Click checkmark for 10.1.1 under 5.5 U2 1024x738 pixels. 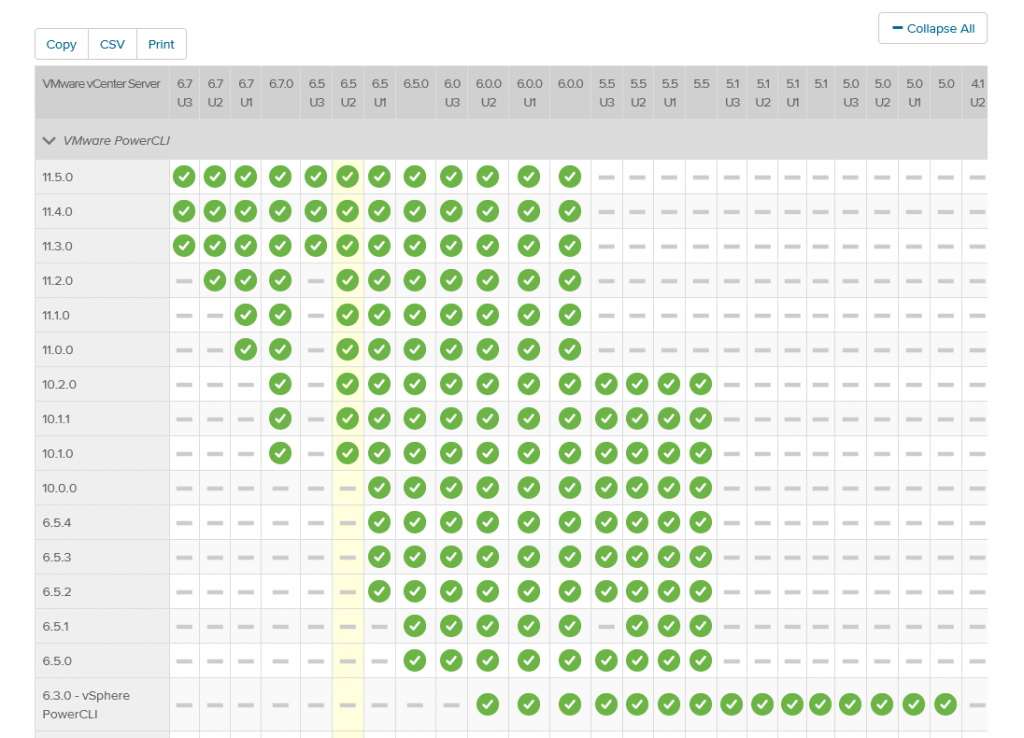point(637,419)
